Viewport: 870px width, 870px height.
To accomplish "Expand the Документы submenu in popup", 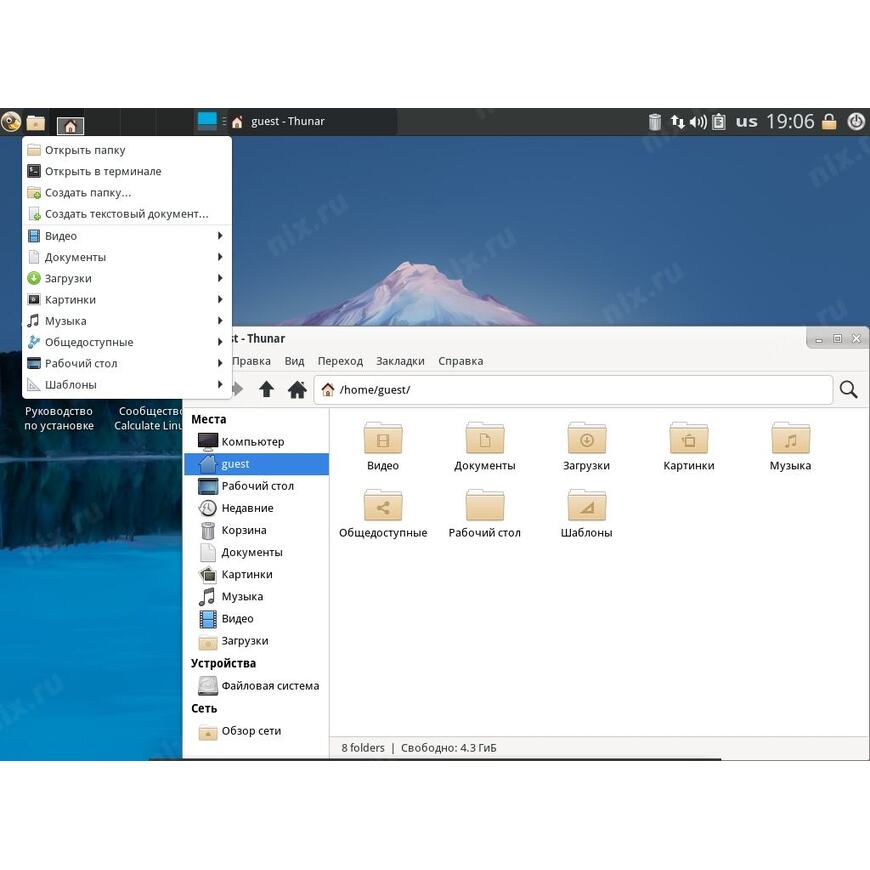I will click(219, 257).
